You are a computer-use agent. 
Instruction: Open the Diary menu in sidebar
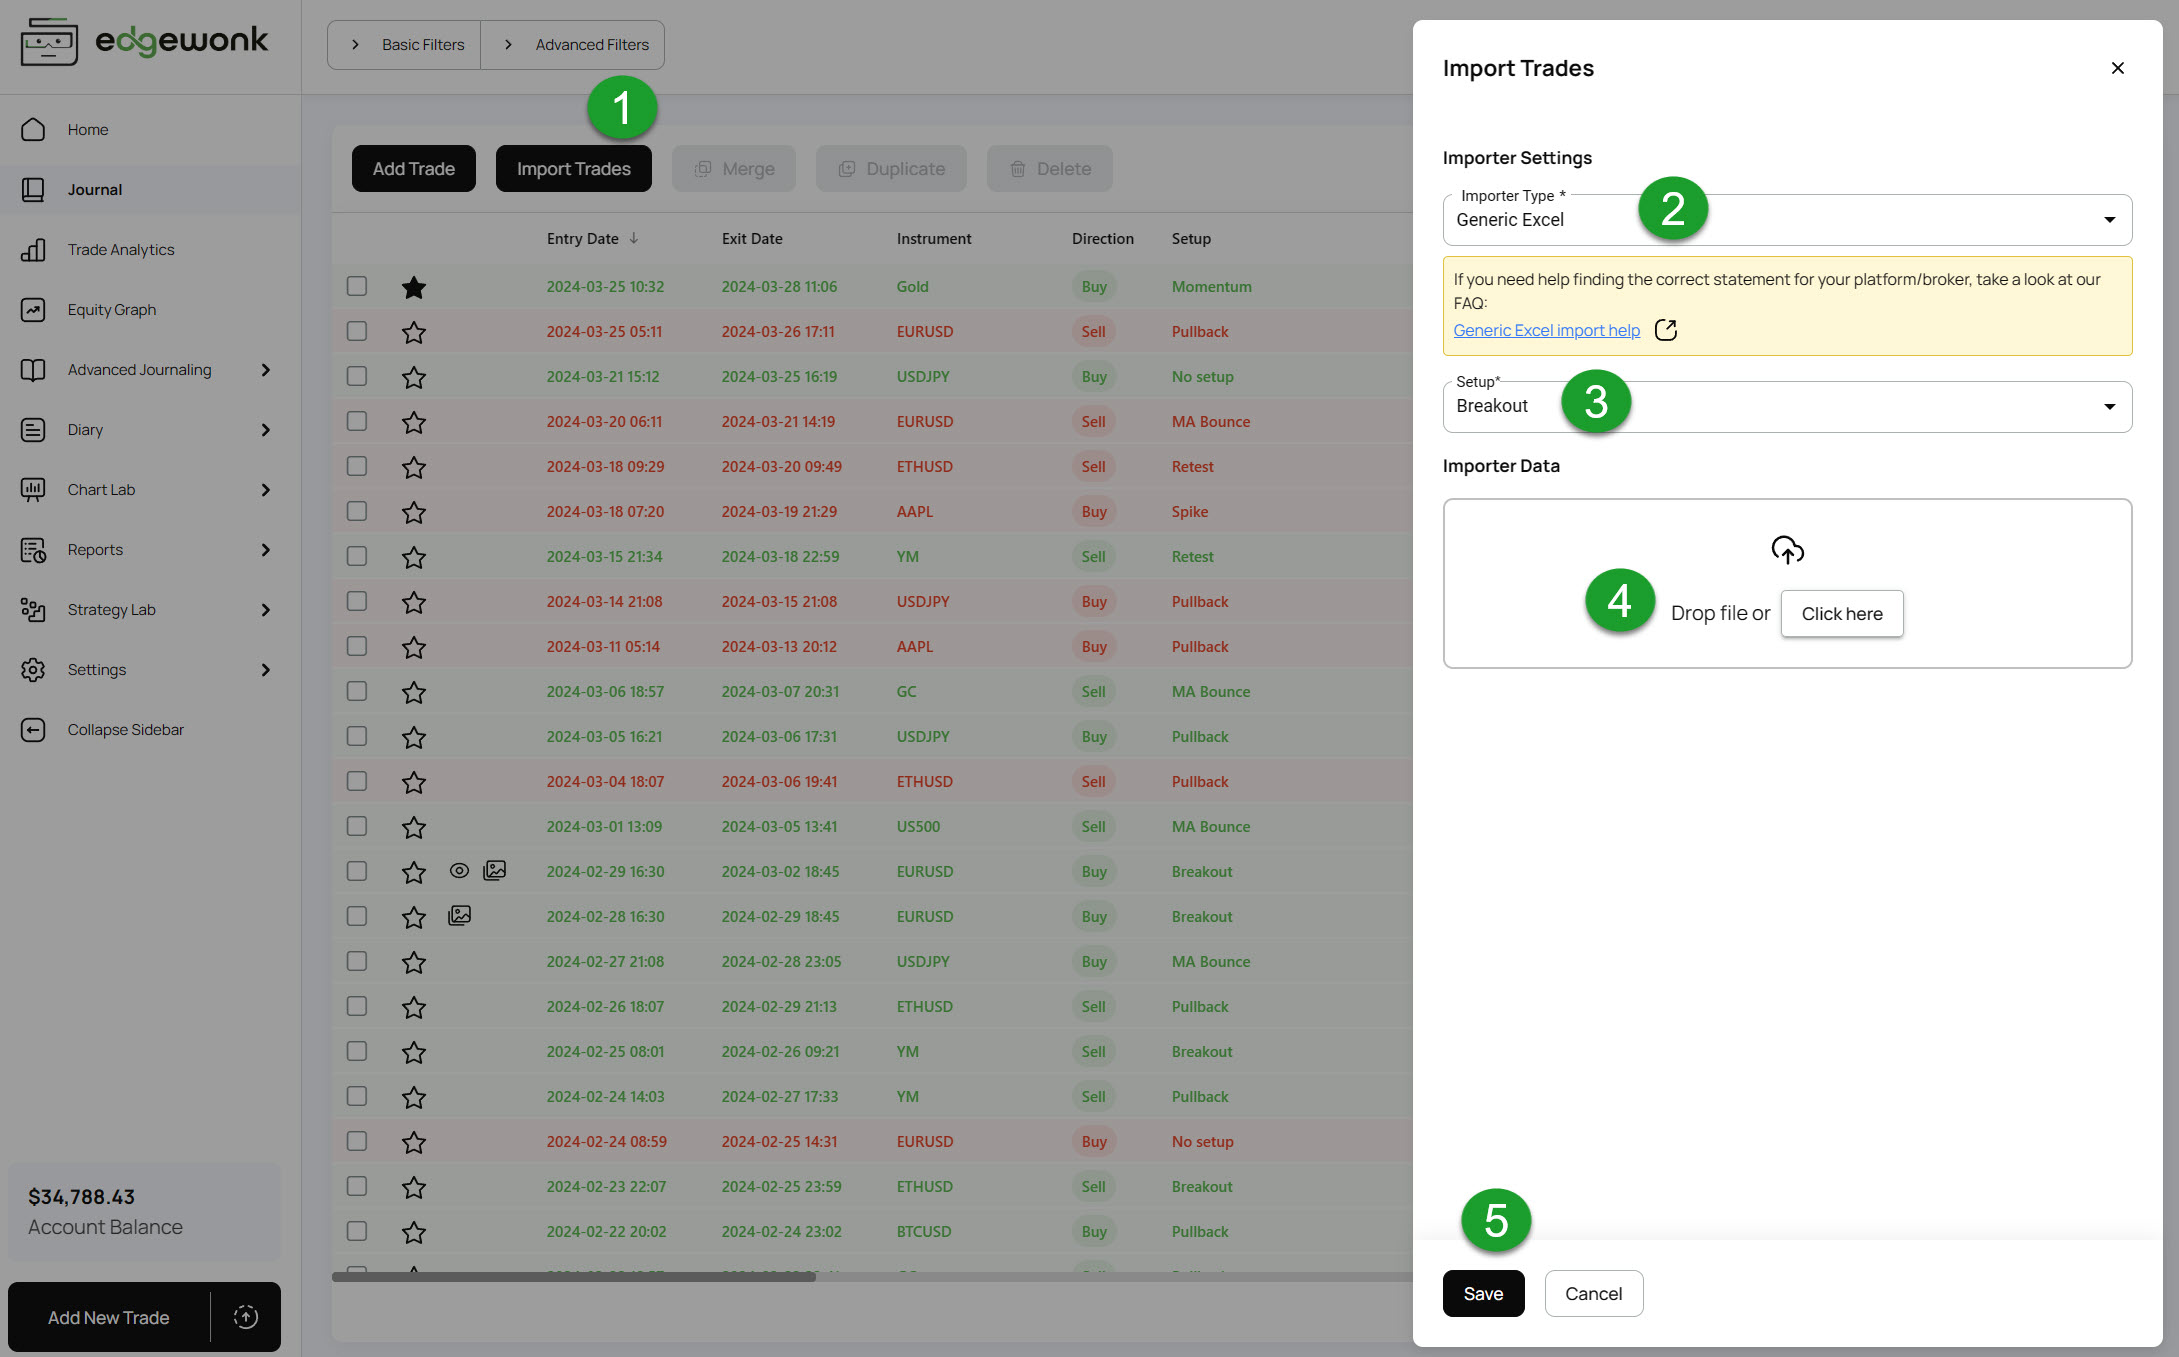coord(85,429)
